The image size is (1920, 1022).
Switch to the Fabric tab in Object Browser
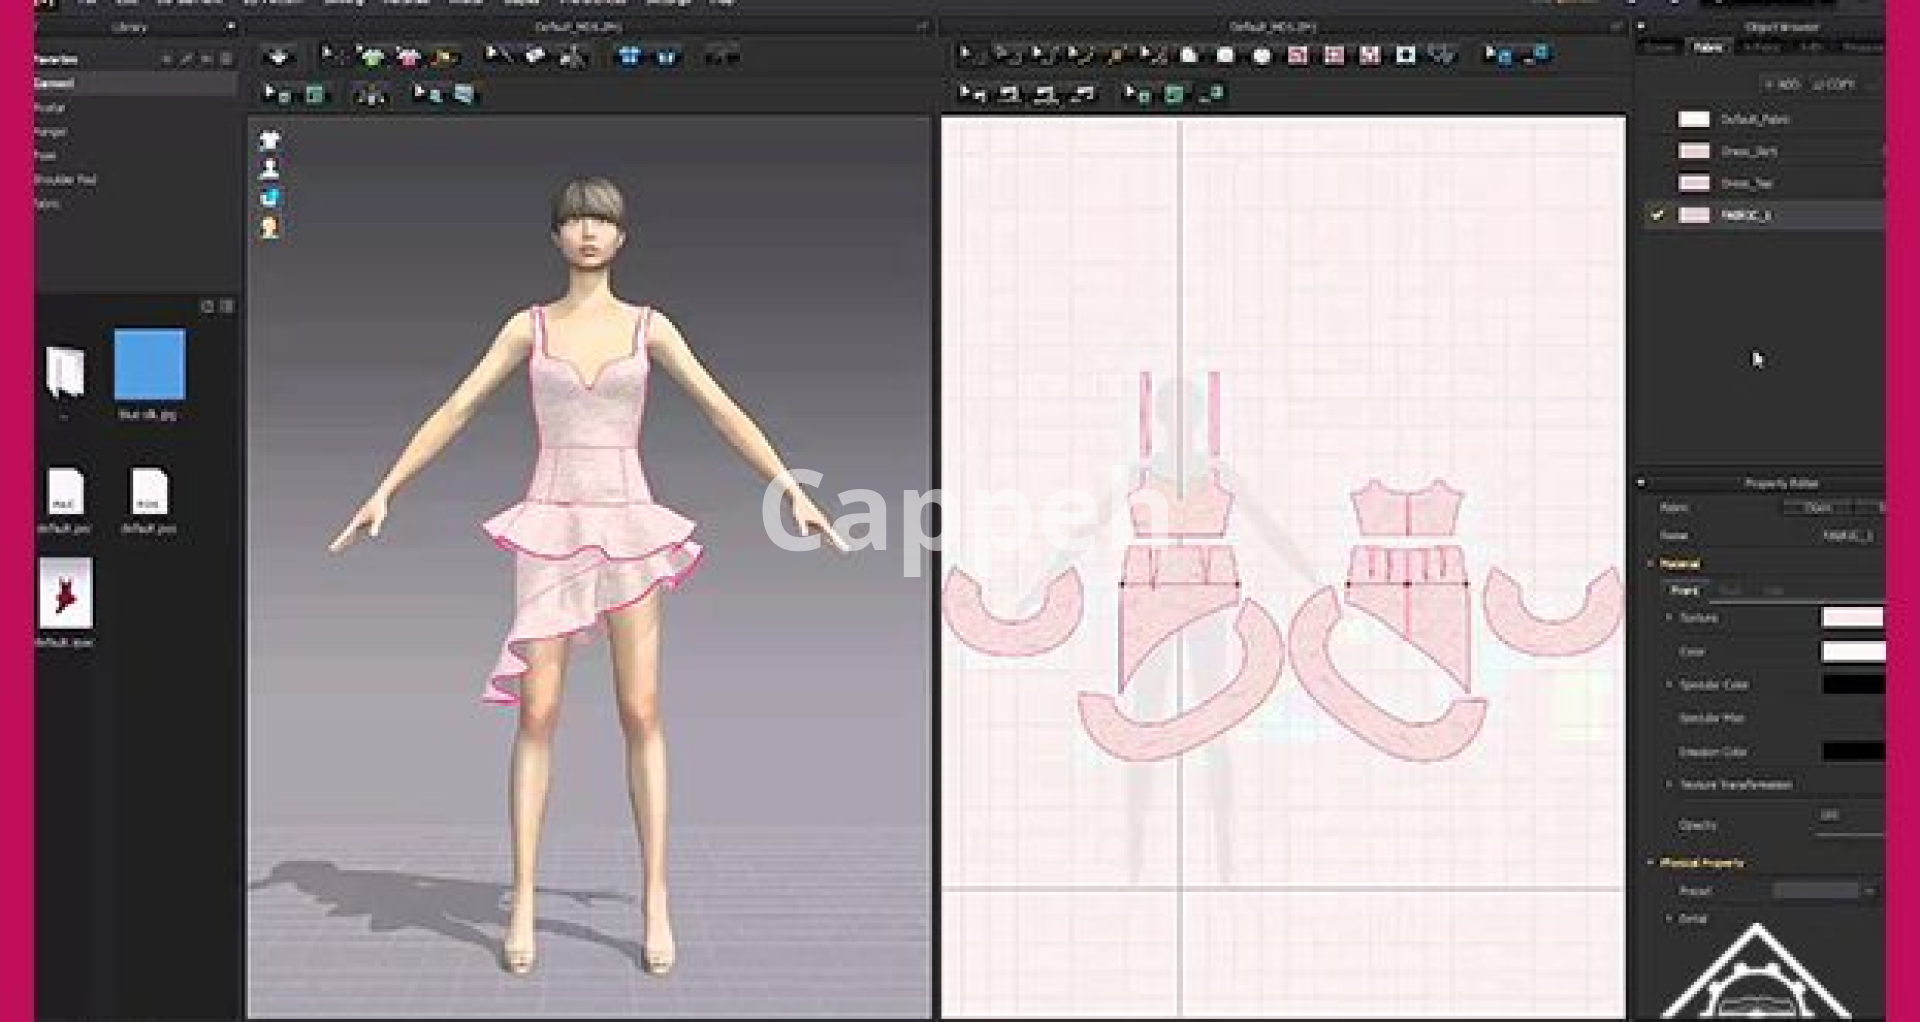point(1708,48)
